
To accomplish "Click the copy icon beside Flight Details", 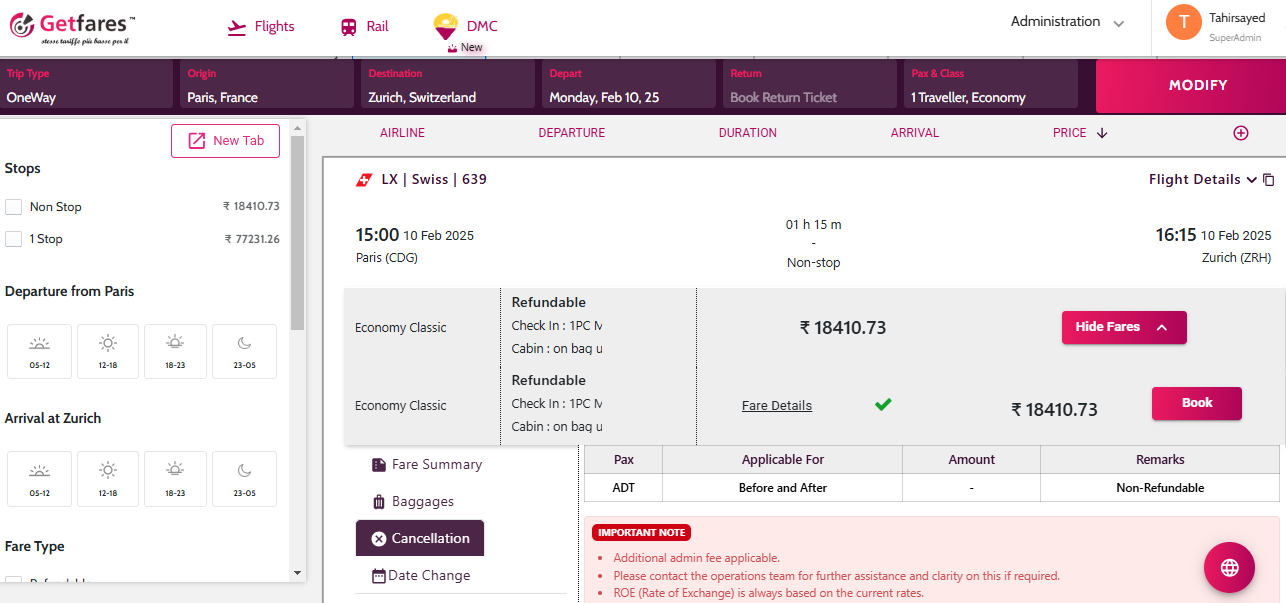I will tap(1269, 180).
